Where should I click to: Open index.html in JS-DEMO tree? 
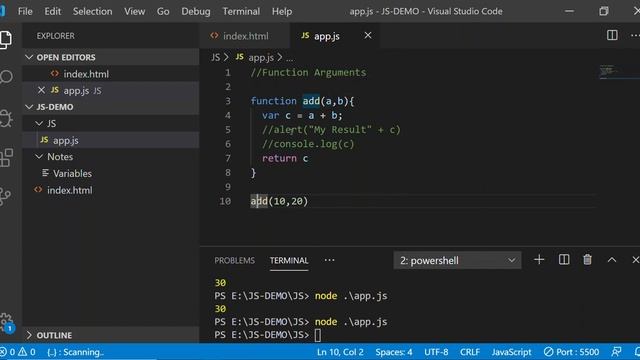pyautogui.click(x=110, y=190)
